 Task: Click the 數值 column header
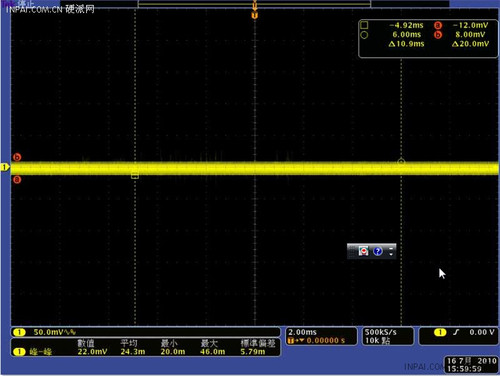pyautogui.click(x=86, y=343)
